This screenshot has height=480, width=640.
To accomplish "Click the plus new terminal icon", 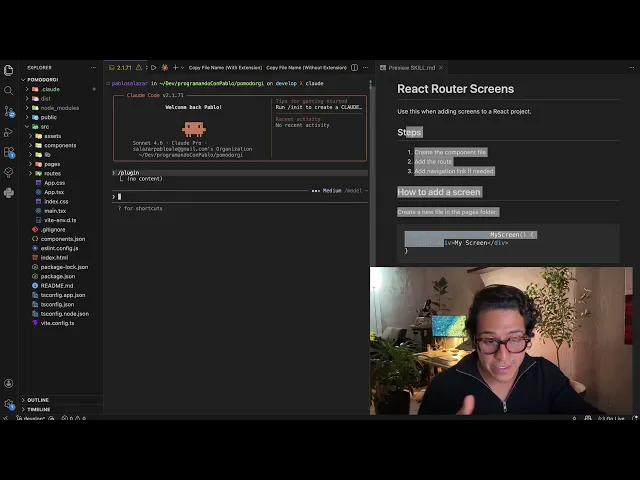I will [176, 68].
